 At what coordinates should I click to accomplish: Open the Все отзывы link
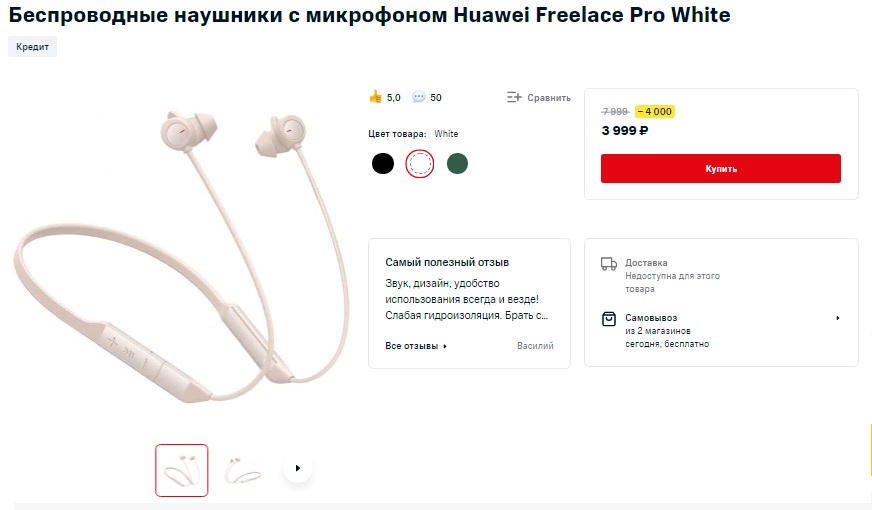(x=412, y=345)
